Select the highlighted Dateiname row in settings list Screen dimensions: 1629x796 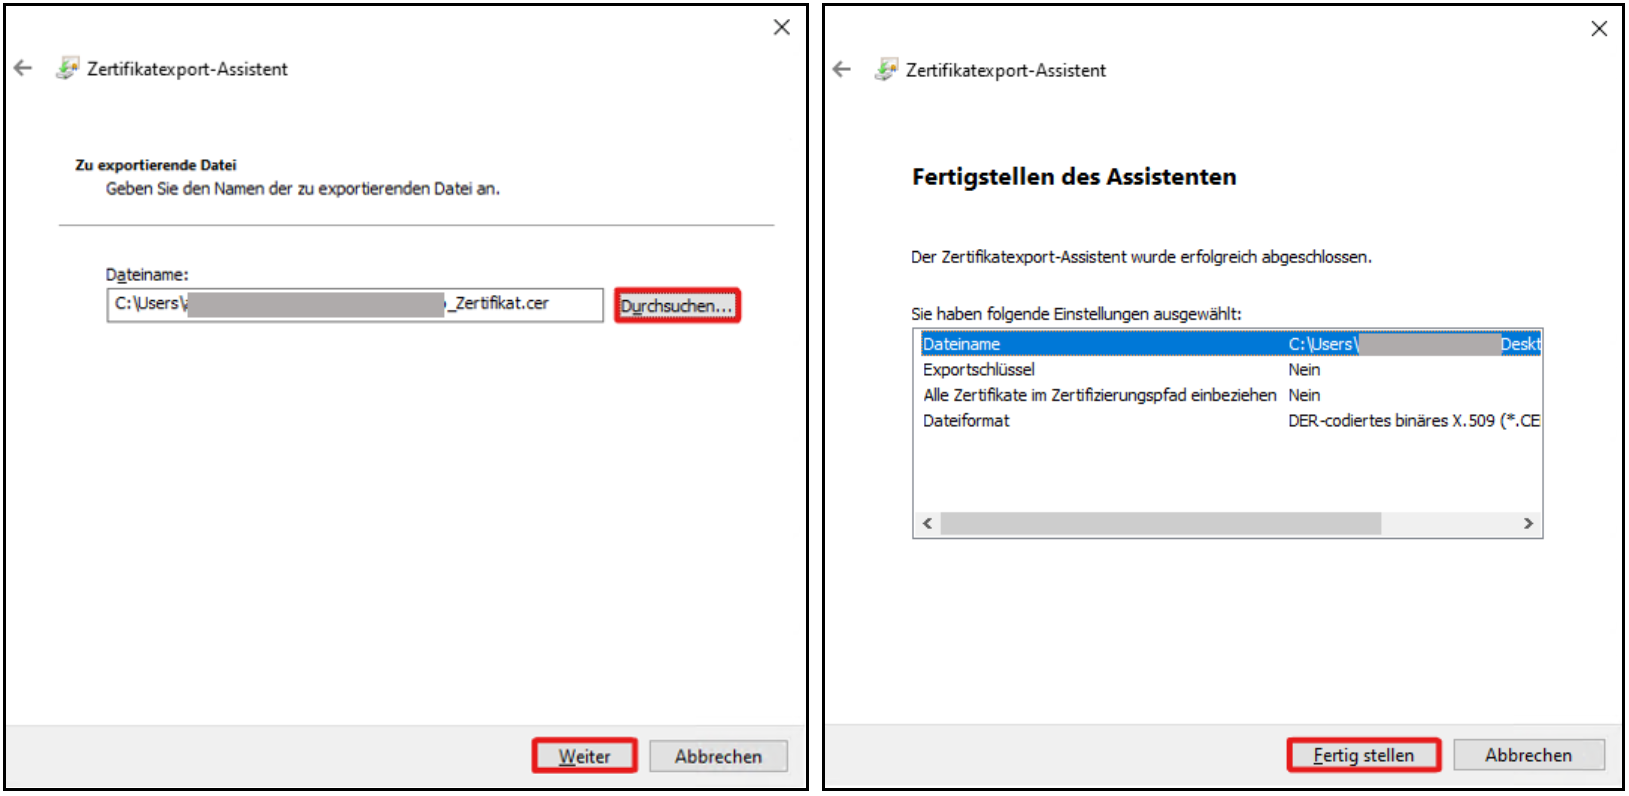(x=1100, y=344)
